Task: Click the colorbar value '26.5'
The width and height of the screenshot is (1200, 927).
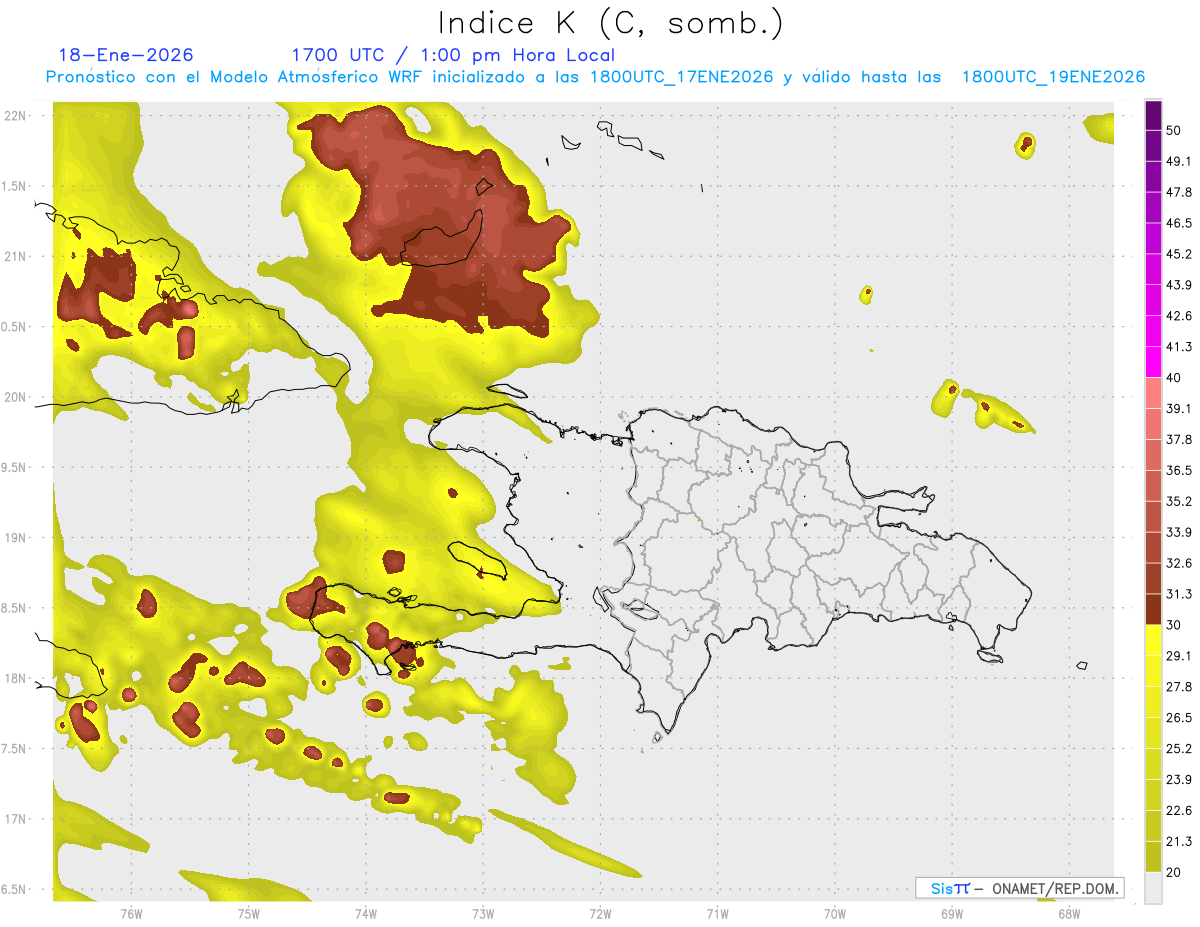Action: [x=1179, y=718]
